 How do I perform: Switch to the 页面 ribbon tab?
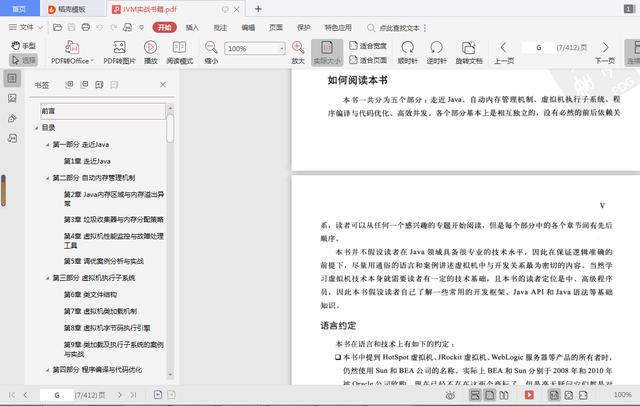(x=276, y=27)
